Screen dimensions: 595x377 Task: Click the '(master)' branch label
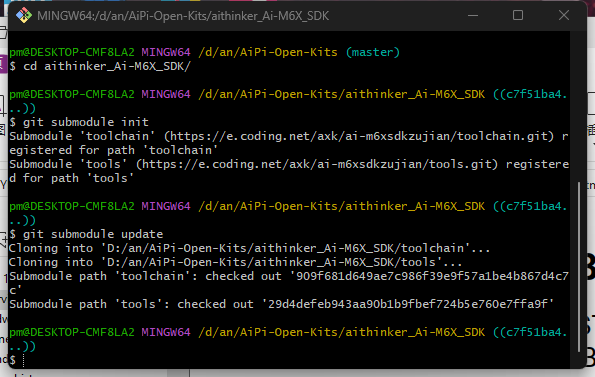click(x=373, y=52)
